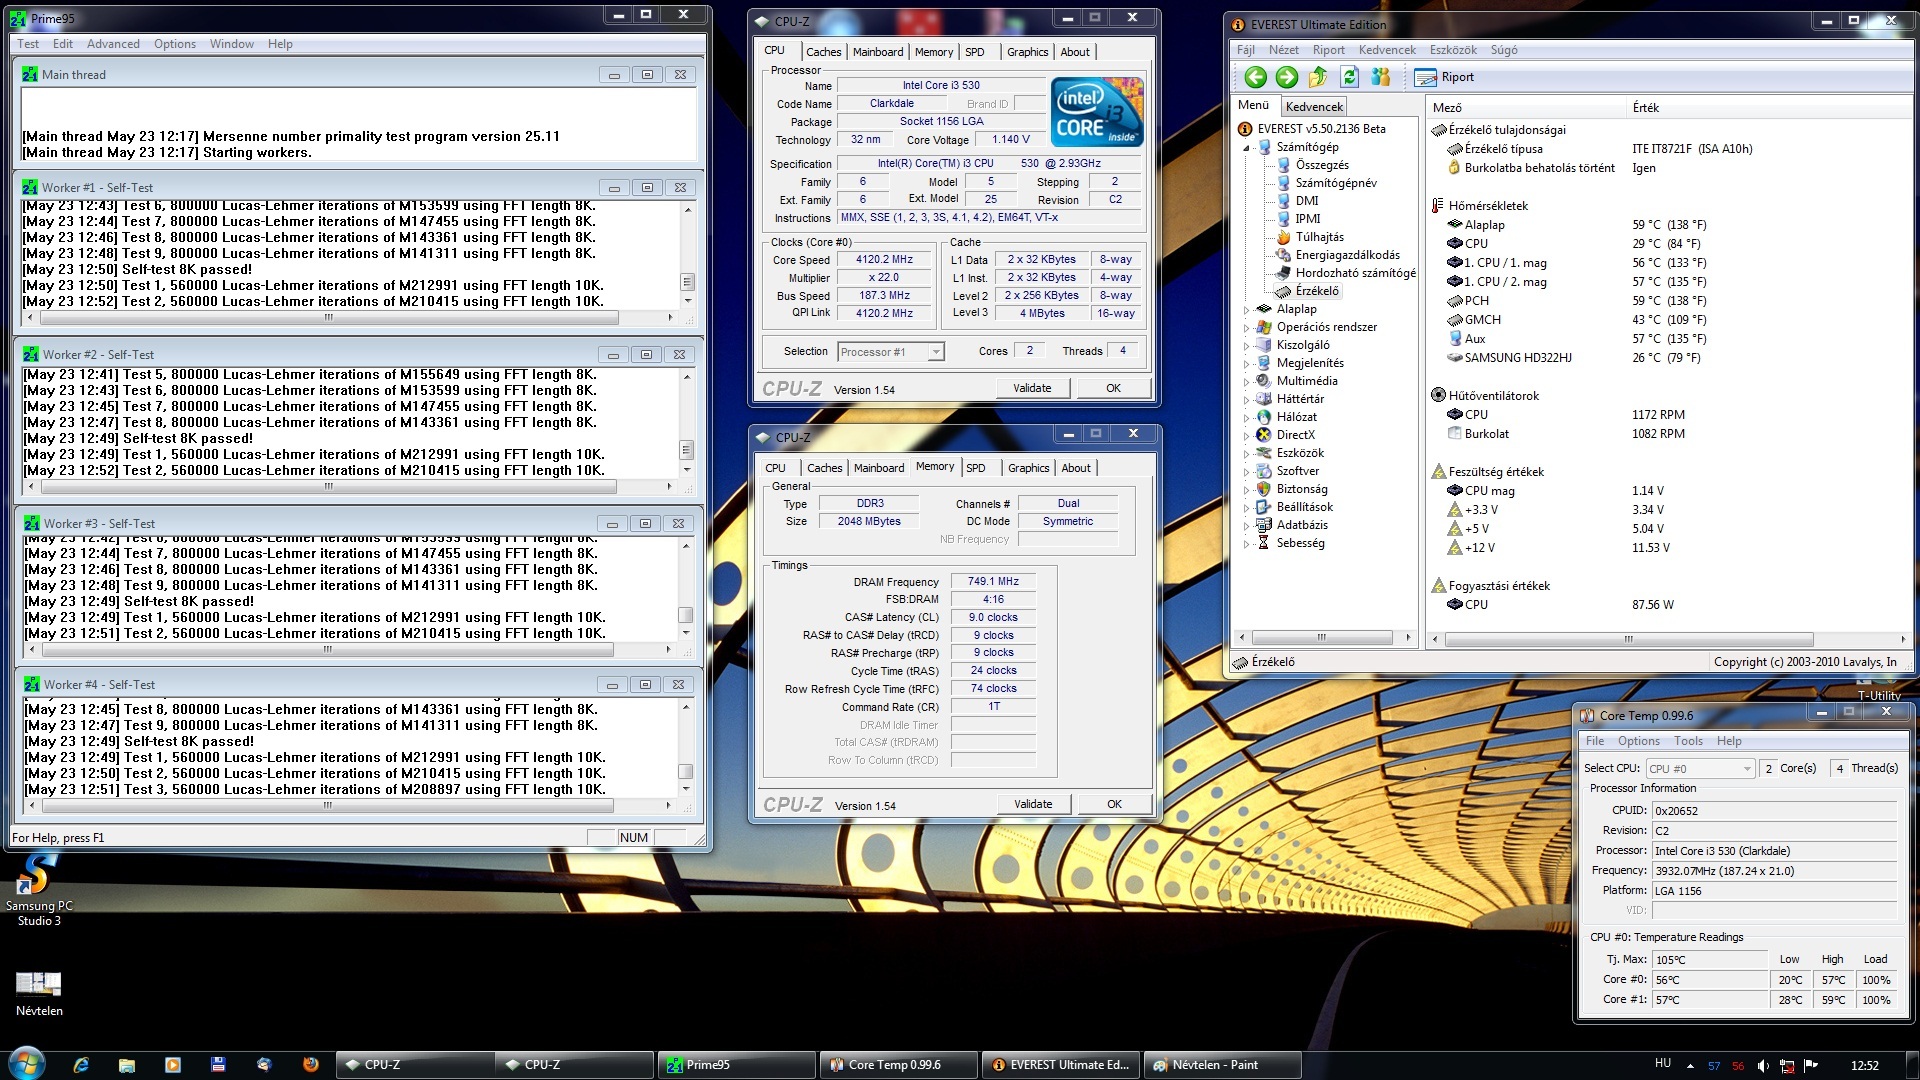Switch to Prime95 taskbar button
Screen dimensions: 1920x1080
736,1065
